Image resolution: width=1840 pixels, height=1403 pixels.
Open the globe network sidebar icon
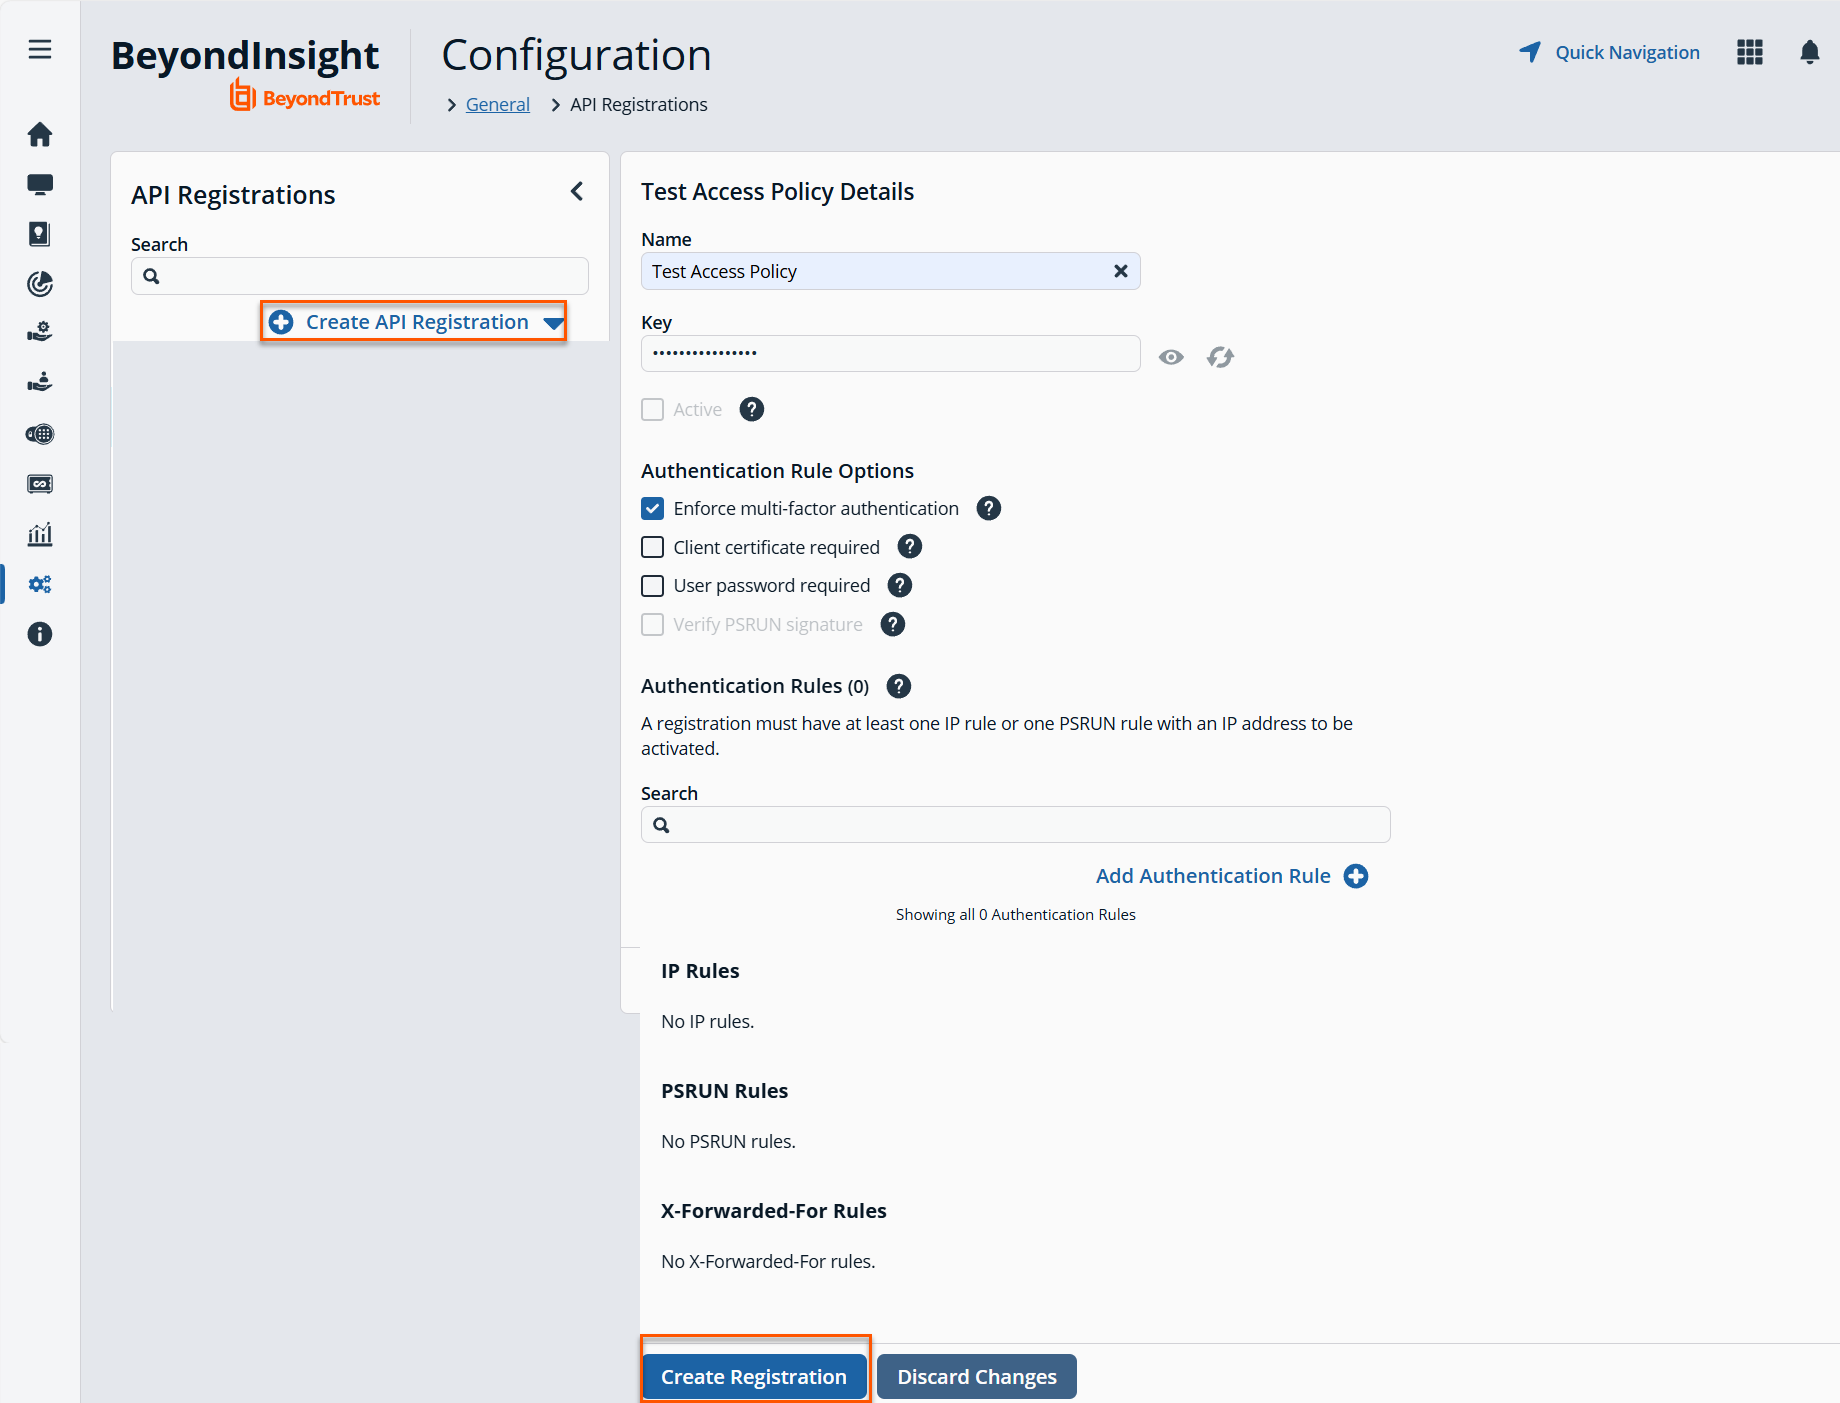coord(40,434)
